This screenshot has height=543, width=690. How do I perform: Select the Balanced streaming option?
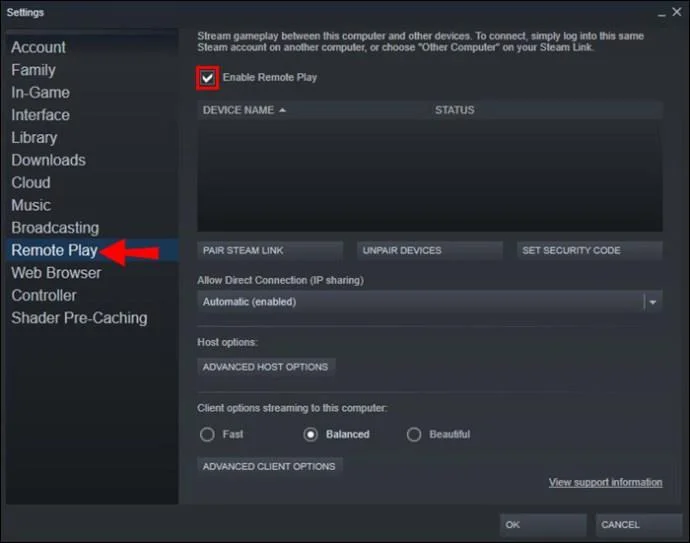[311, 434]
